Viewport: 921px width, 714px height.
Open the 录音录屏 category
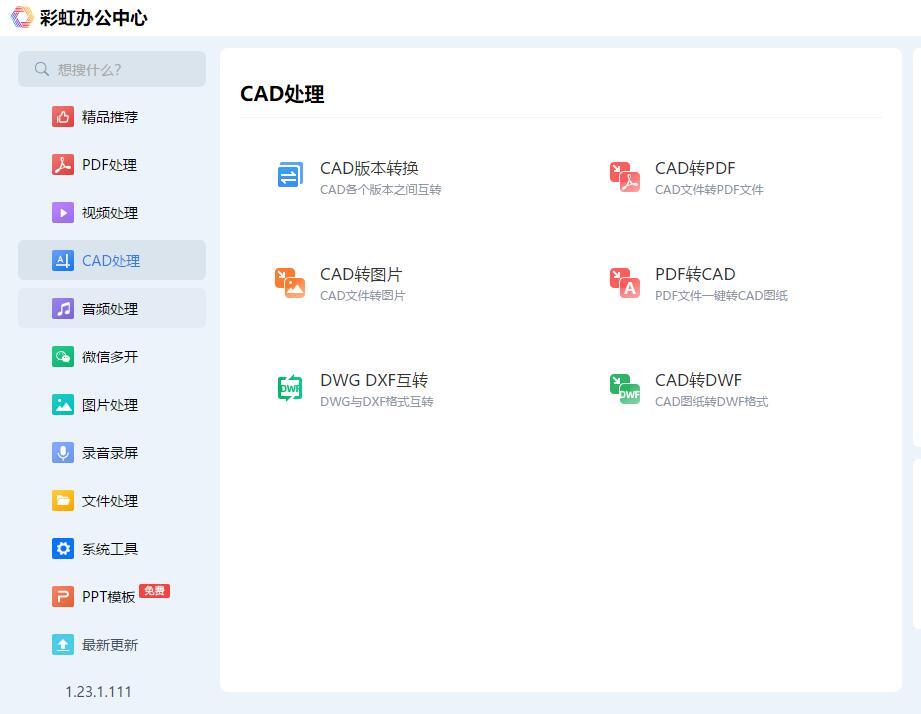[x=110, y=453]
